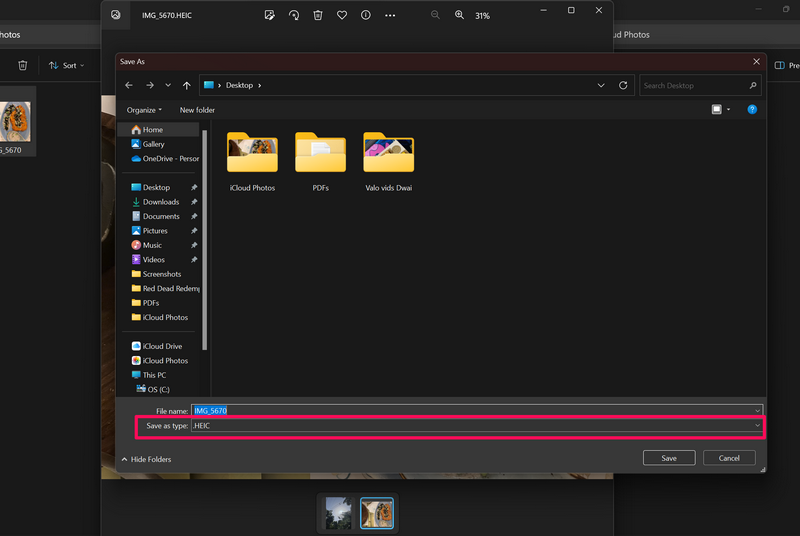Expand the Organize dropdown menu
The height and width of the screenshot is (536, 800).
tap(144, 110)
